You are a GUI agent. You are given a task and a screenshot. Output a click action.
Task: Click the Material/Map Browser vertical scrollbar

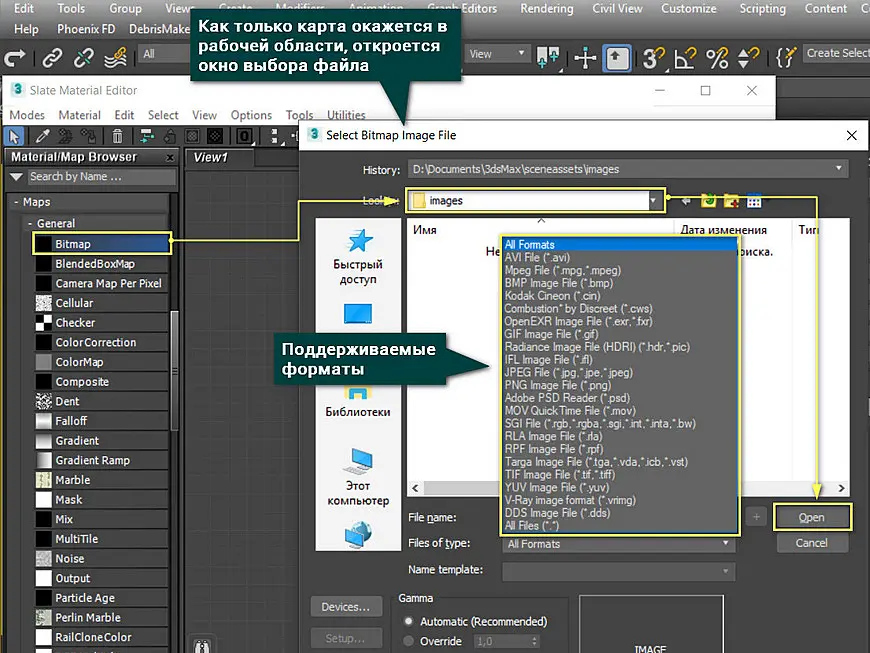(x=174, y=371)
